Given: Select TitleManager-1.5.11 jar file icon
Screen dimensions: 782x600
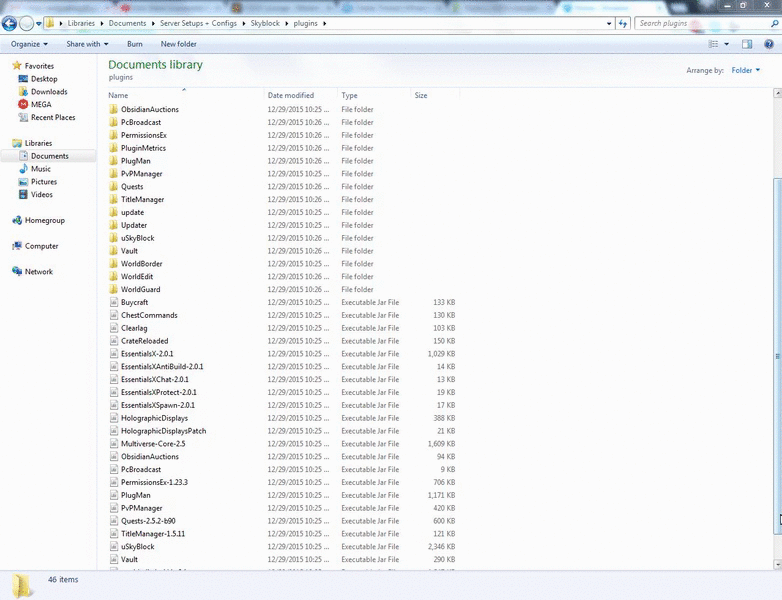Looking at the screenshot, I should [114, 534].
